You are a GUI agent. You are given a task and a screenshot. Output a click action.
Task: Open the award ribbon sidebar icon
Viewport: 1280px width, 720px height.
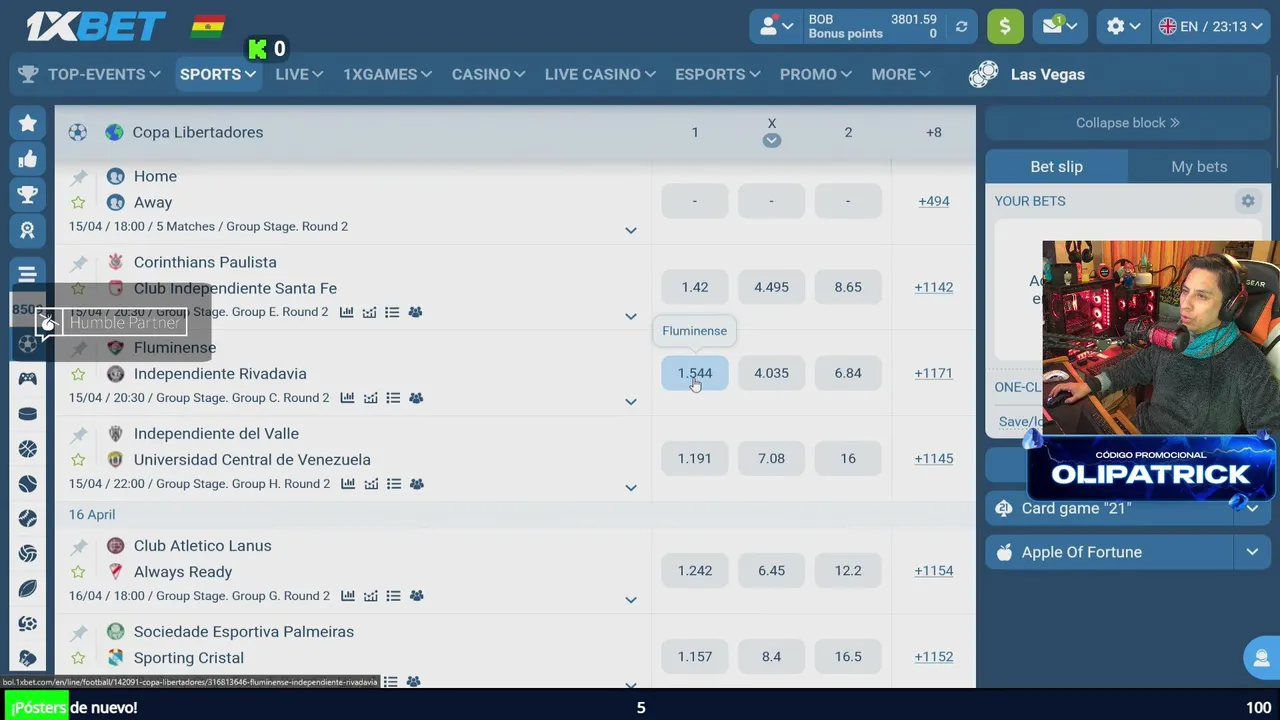(x=27, y=231)
